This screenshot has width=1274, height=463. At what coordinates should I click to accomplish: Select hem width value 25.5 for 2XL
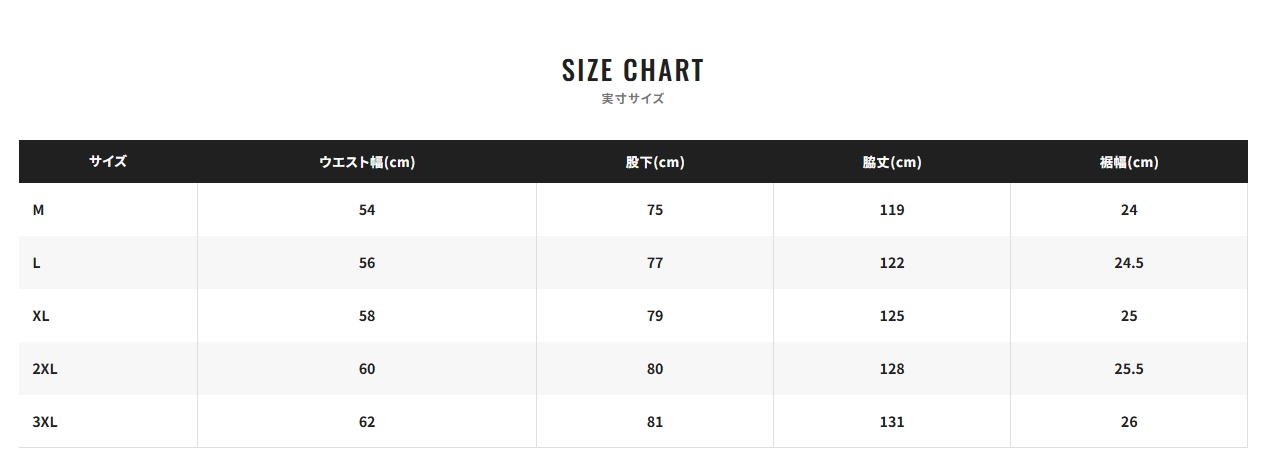(1129, 369)
